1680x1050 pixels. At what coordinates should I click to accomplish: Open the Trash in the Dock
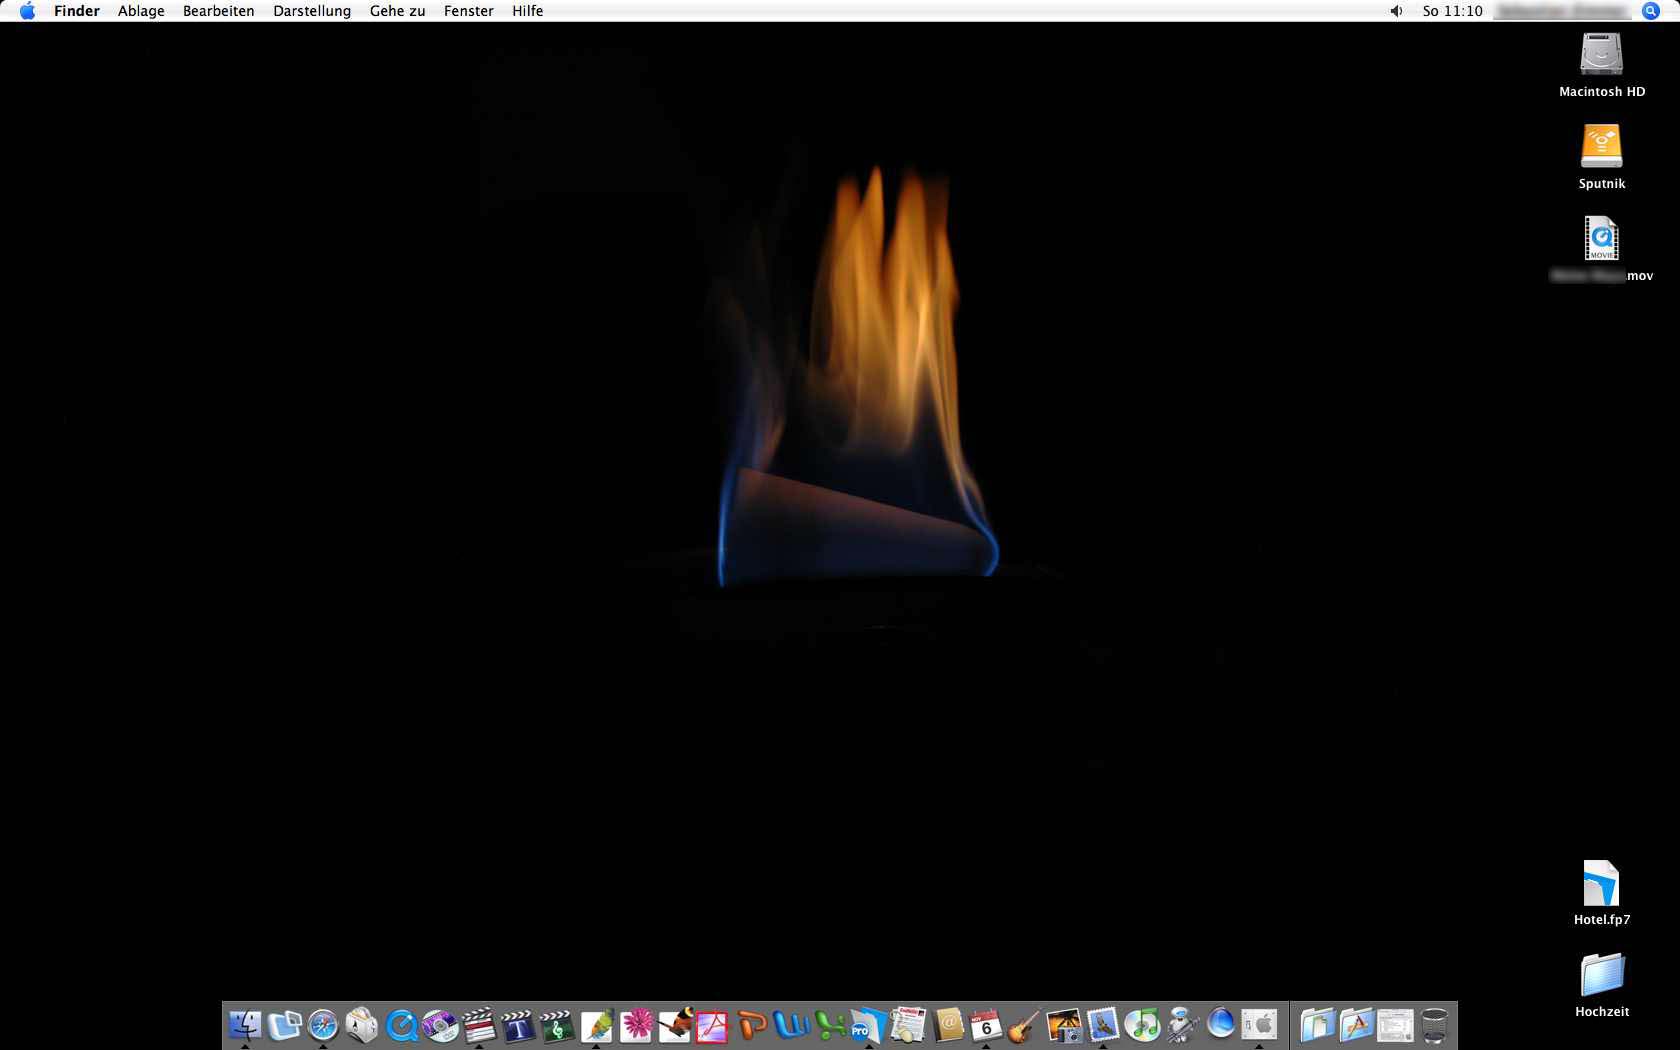click(x=1435, y=1025)
